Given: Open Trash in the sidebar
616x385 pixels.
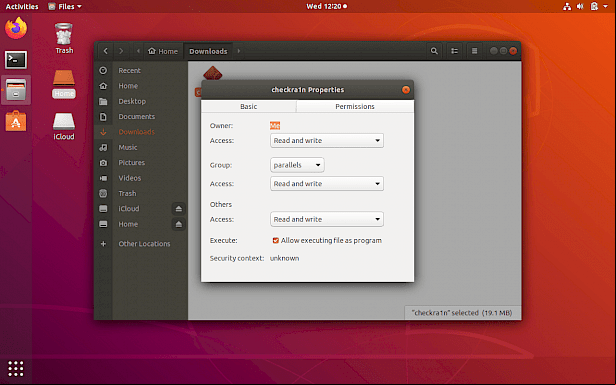Looking at the screenshot, I should click(x=141, y=193).
